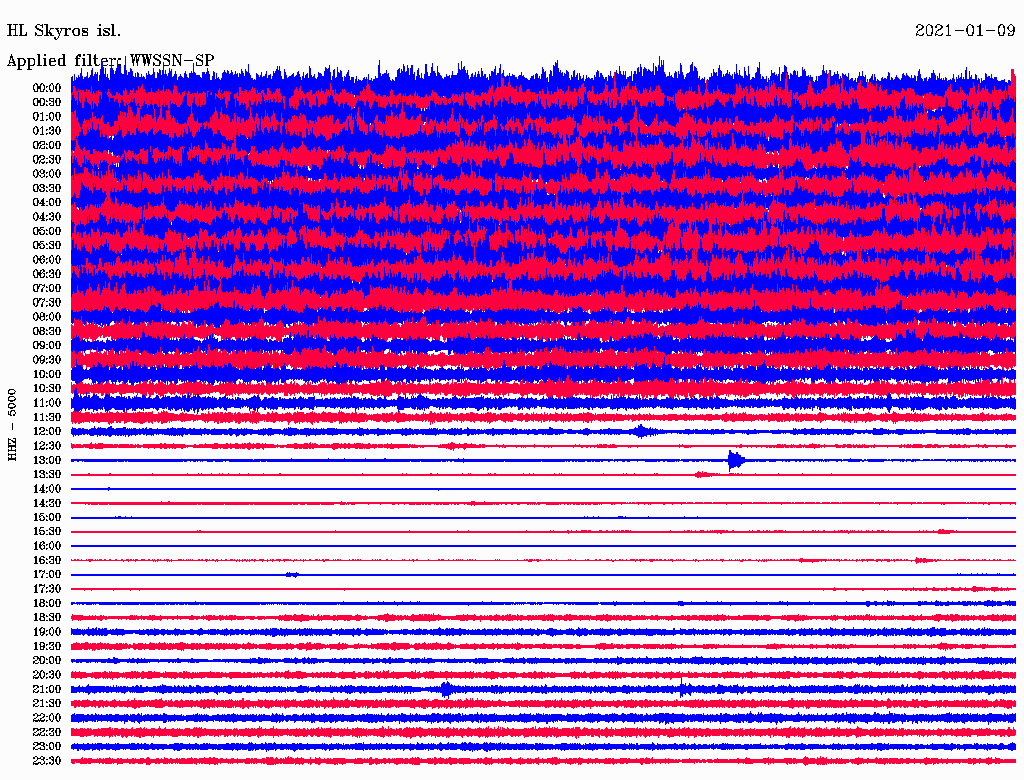
Task: Select the 'Applied filter: WWSSN-SP' text
Action: click(110, 61)
